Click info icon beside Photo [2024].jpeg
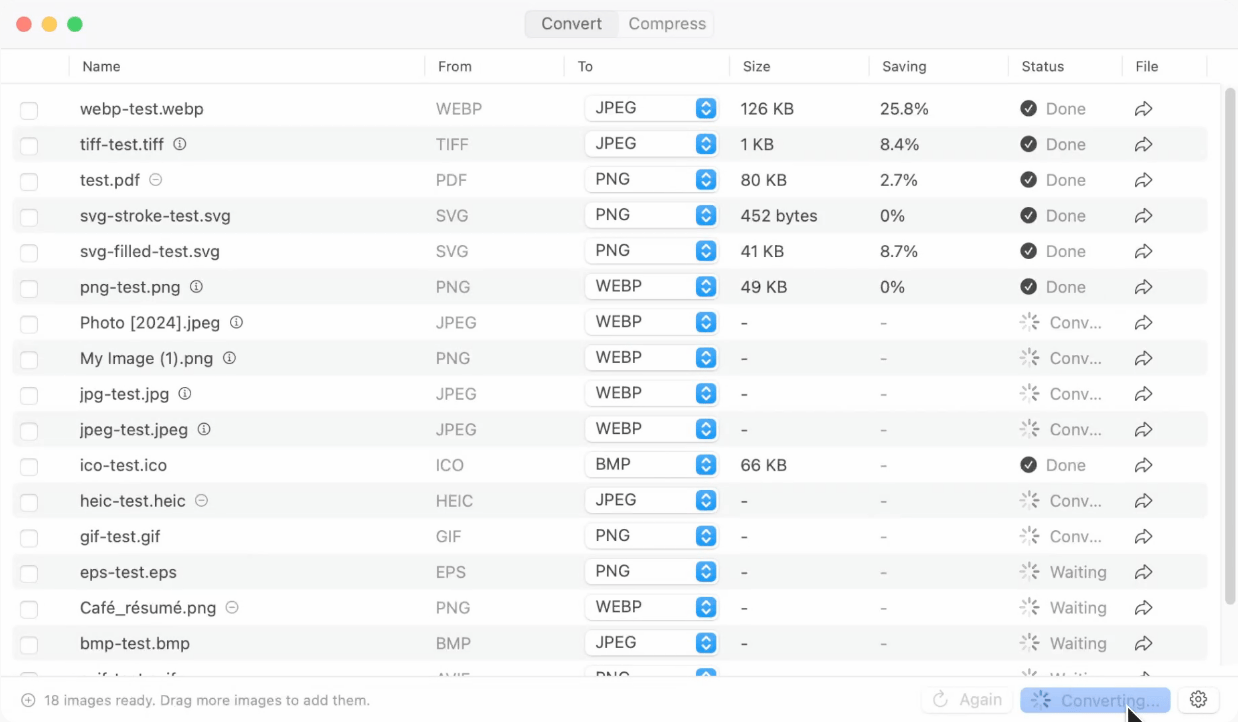 pos(237,322)
